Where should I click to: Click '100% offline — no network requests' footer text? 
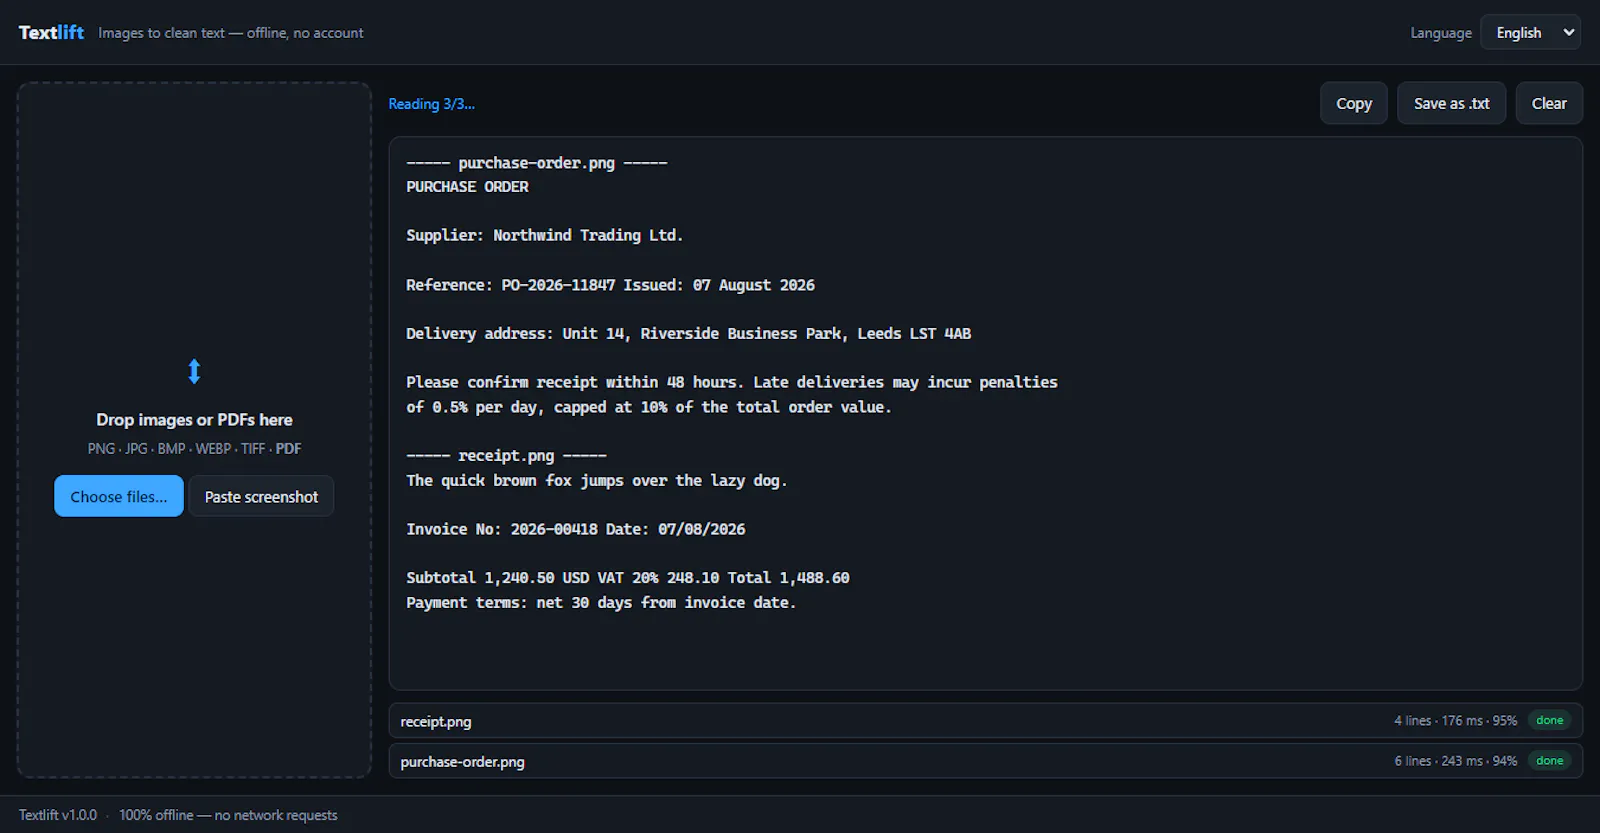(x=228, y=815)
